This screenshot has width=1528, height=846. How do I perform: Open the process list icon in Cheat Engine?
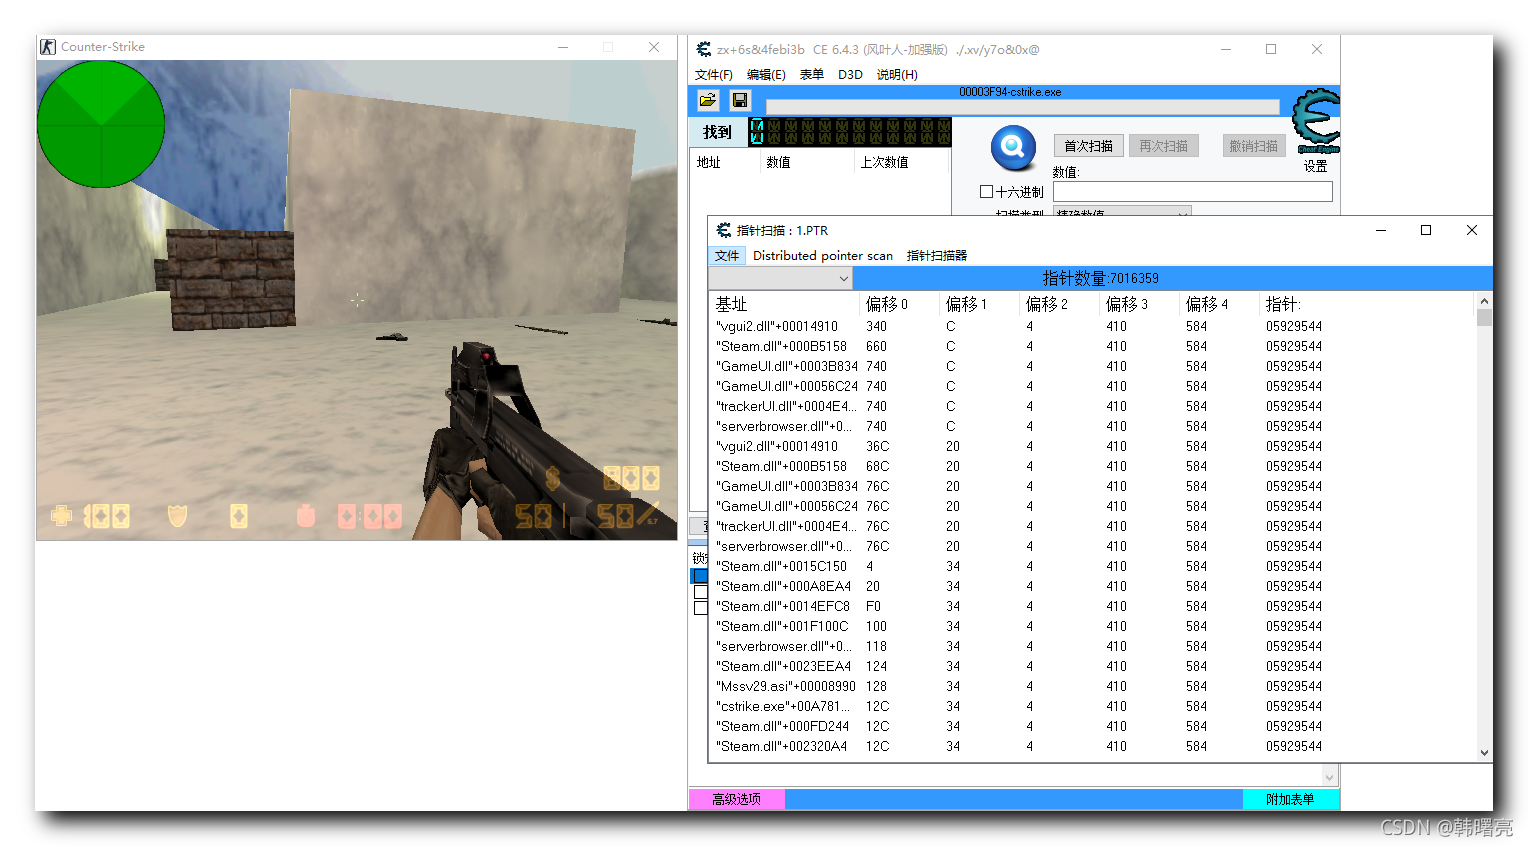click(x=708, y=100)
